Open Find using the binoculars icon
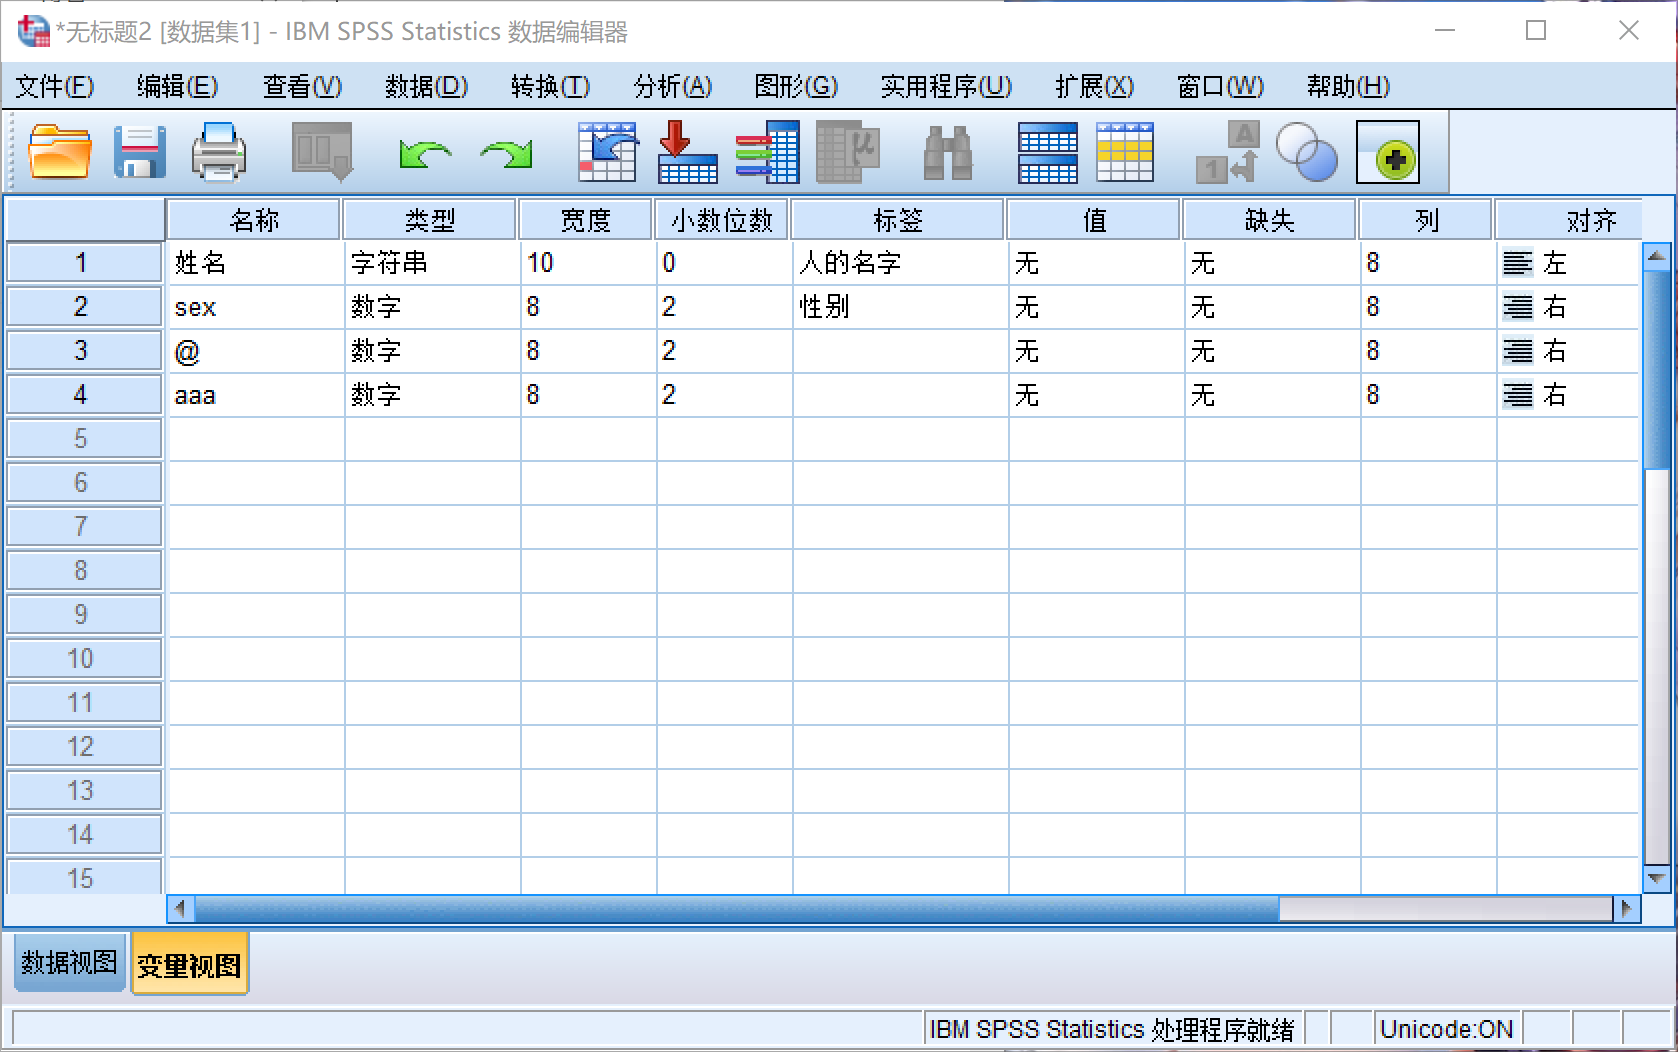 949,152
